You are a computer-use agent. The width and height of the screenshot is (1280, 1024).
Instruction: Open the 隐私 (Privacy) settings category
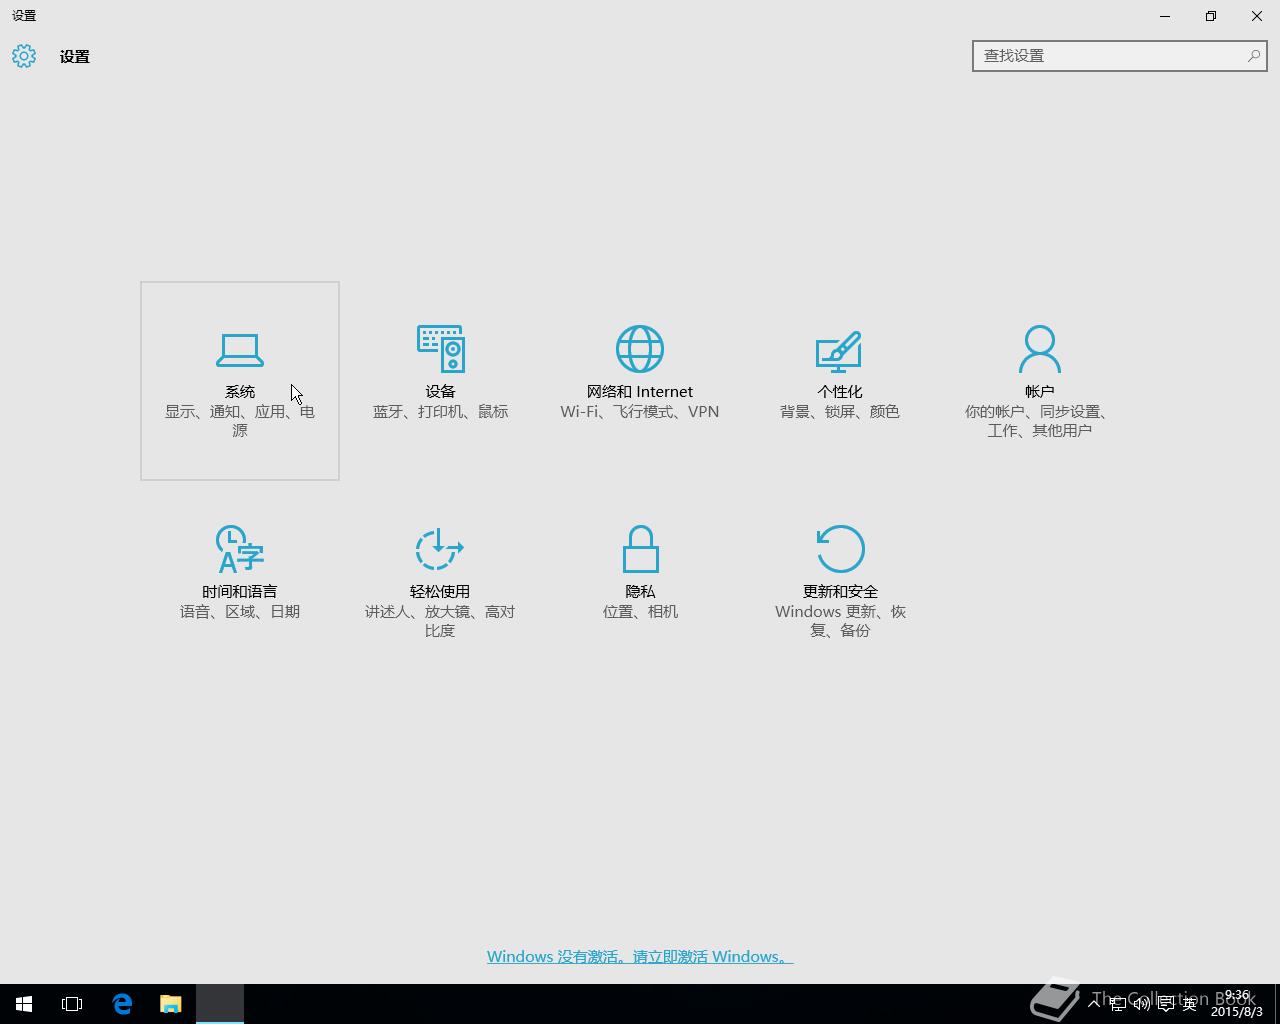(x=640, y=581)
